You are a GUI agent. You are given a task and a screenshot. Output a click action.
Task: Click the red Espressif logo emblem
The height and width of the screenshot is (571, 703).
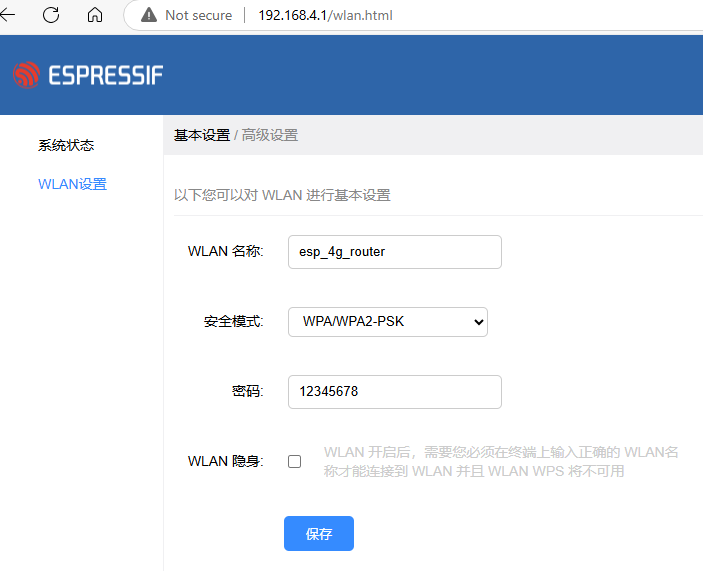pos(26,75)
